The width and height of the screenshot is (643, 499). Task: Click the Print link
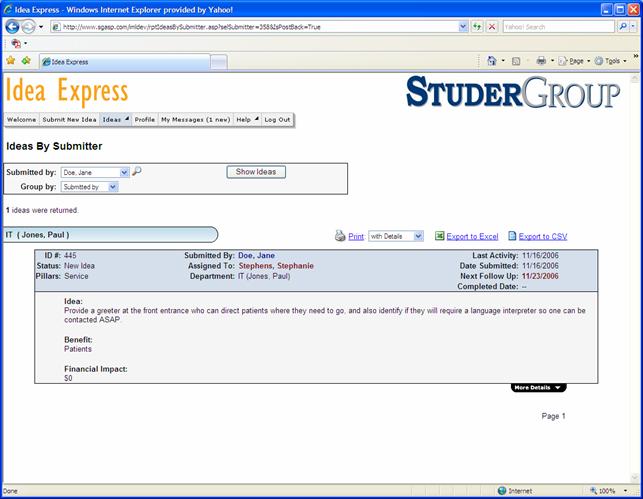[x=356, y=237]
